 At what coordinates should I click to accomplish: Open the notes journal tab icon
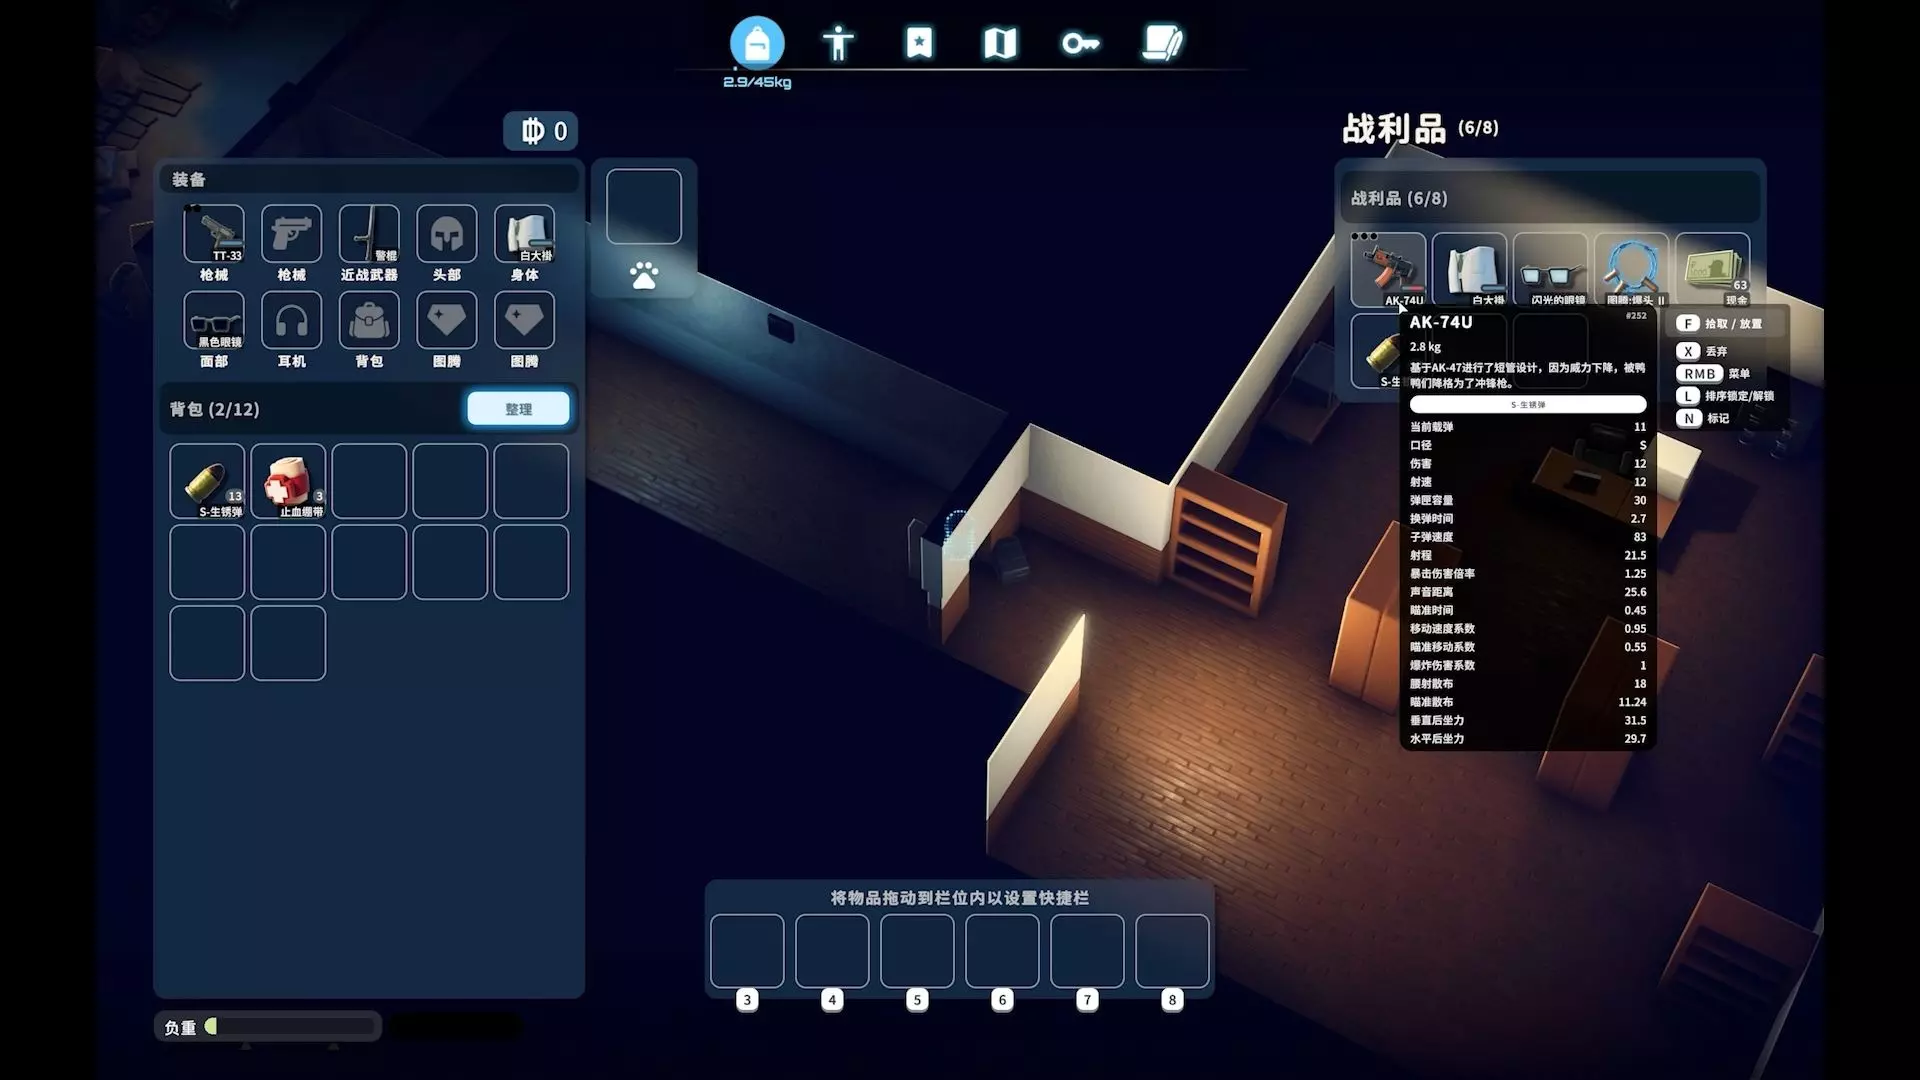pyautogui.click(x=1162, y=43)
